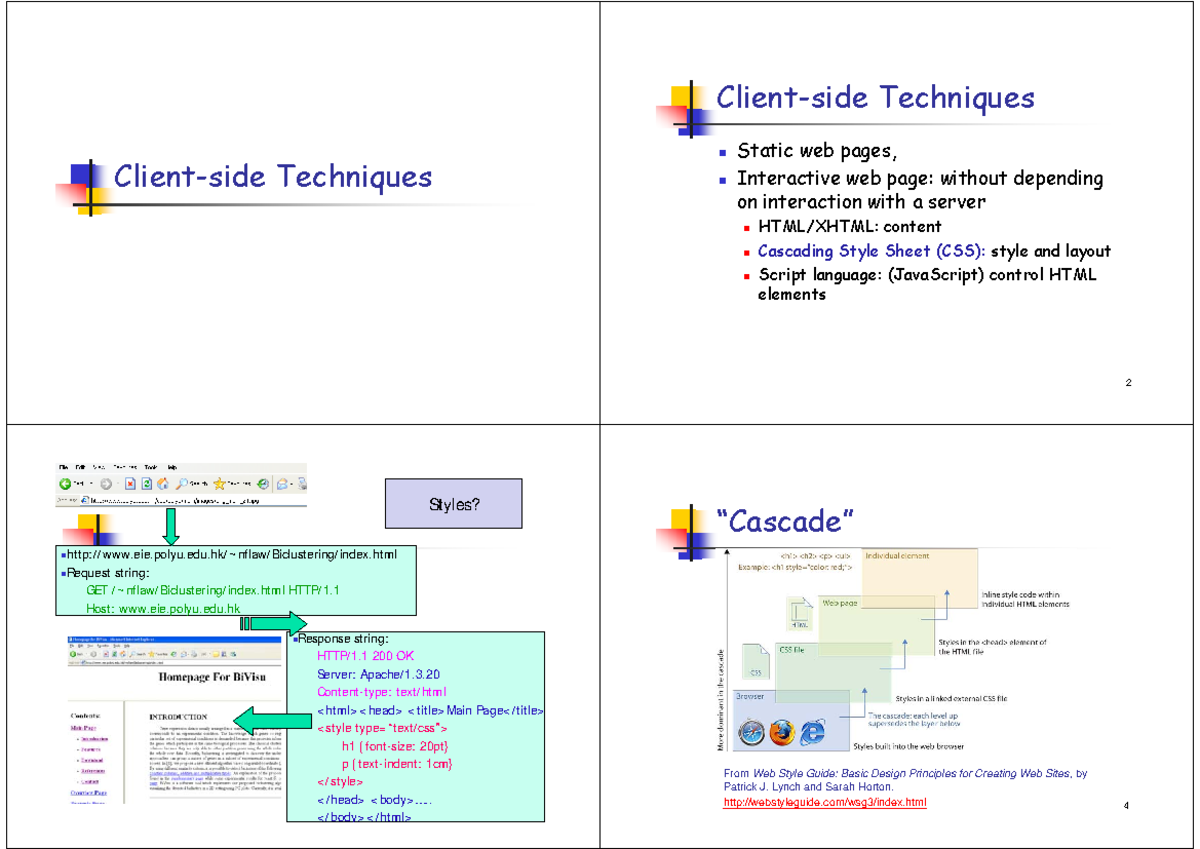Click the 'Response string:' label
This screenshot has width=1200, height=849.
point(343,639)
